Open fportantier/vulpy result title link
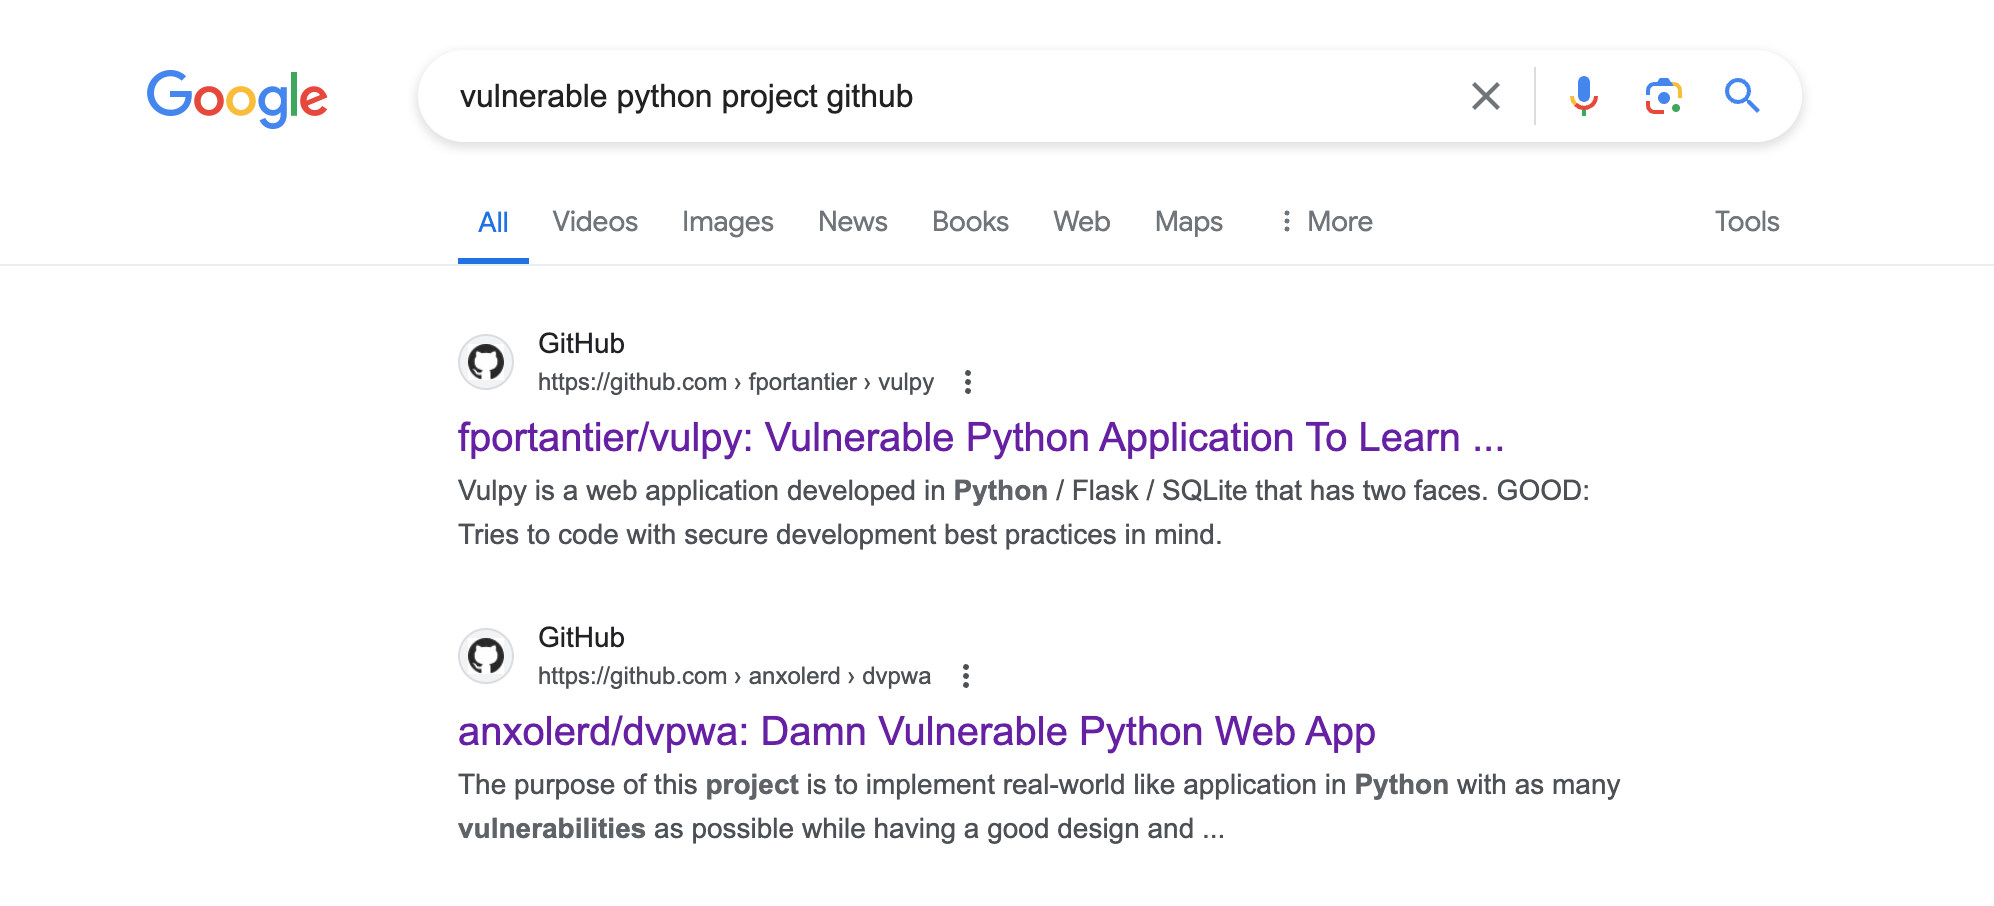Viewport: 1994px width, 906px height. click(x=981, y=438)
